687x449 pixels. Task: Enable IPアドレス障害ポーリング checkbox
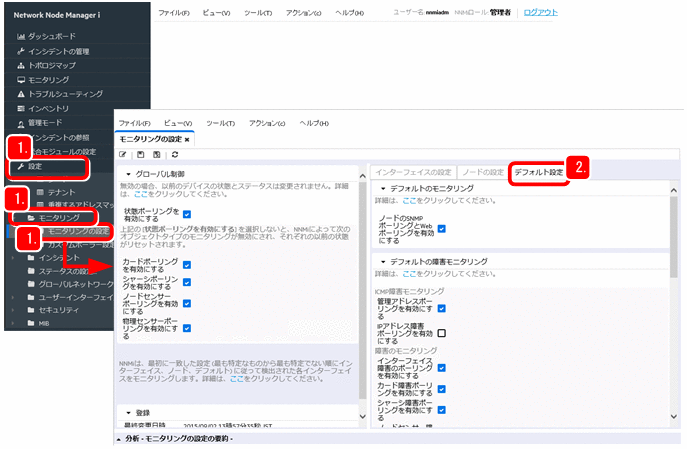[441, 333]
